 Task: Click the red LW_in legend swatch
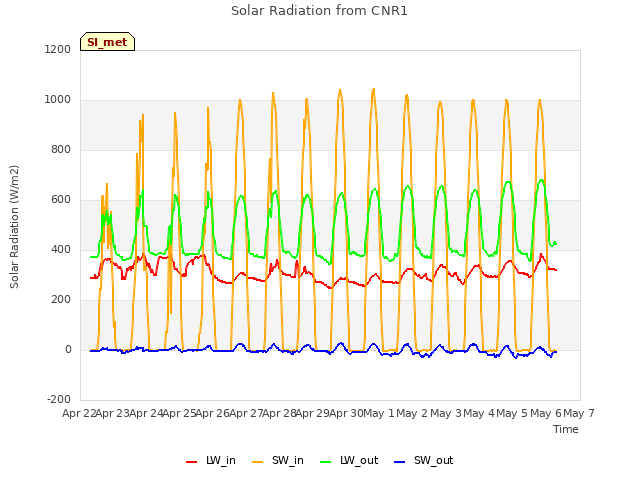(191, 462)
